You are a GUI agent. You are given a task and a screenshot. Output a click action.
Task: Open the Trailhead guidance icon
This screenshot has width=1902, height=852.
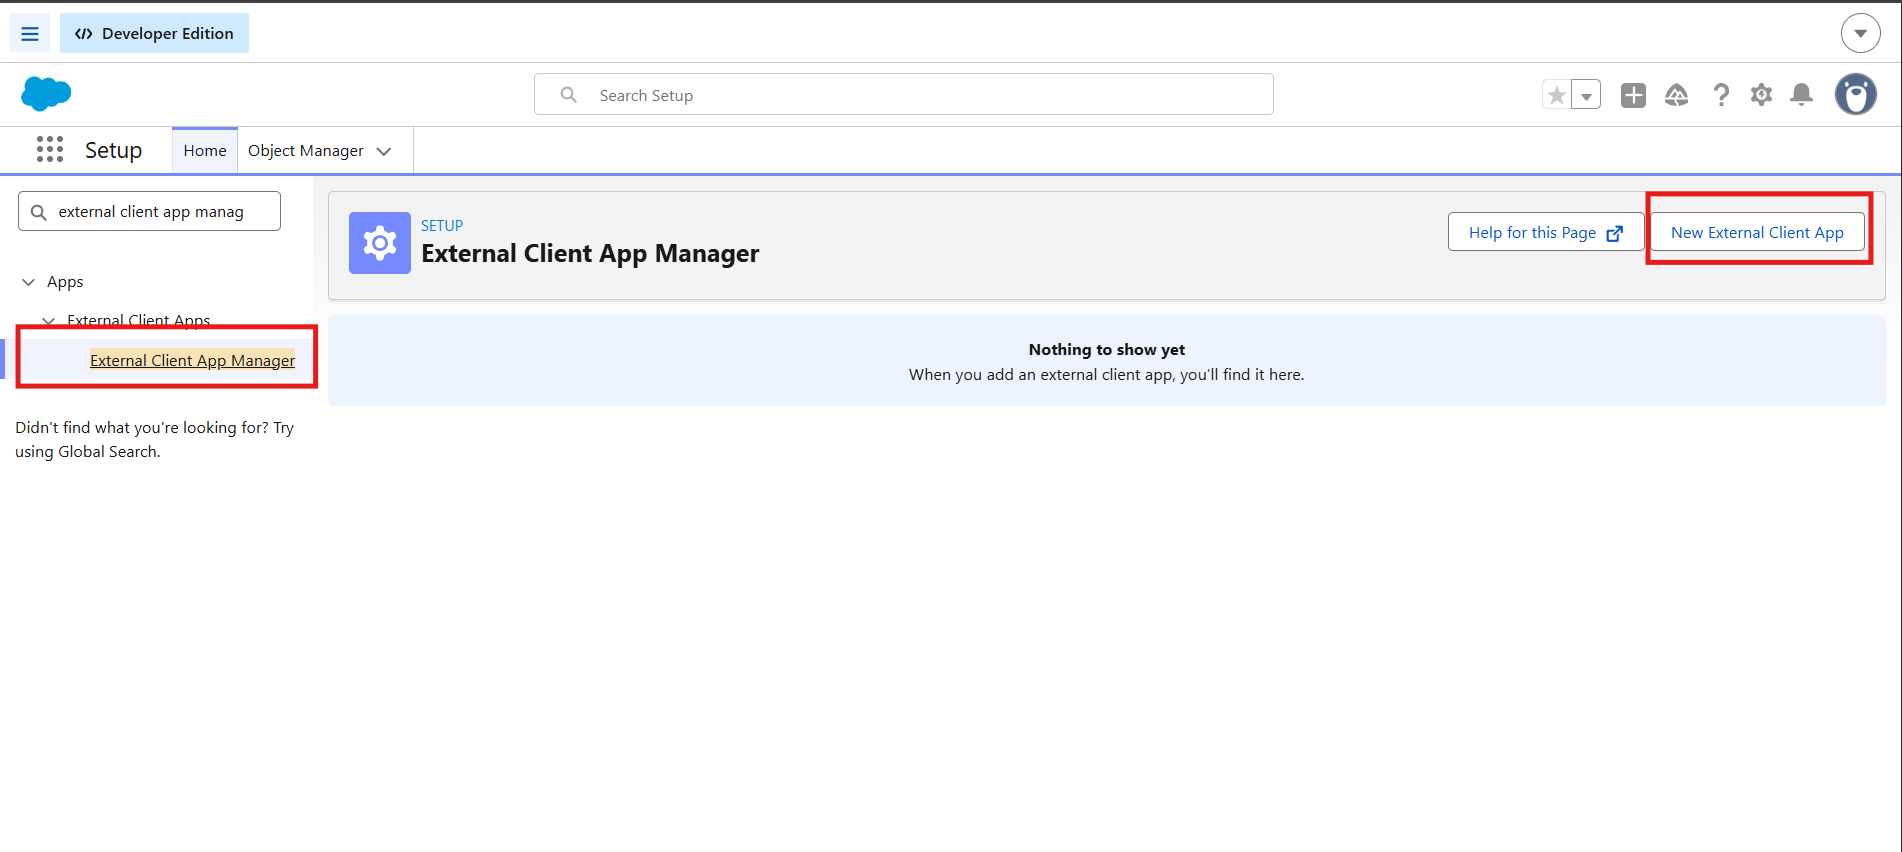1677,95
